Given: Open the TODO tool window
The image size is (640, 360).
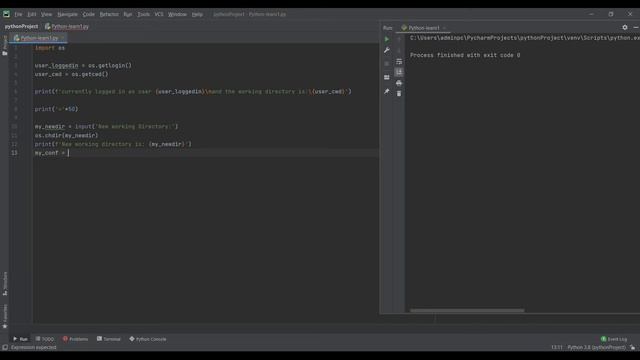Looking at the screenshot, I should (44, 339).
